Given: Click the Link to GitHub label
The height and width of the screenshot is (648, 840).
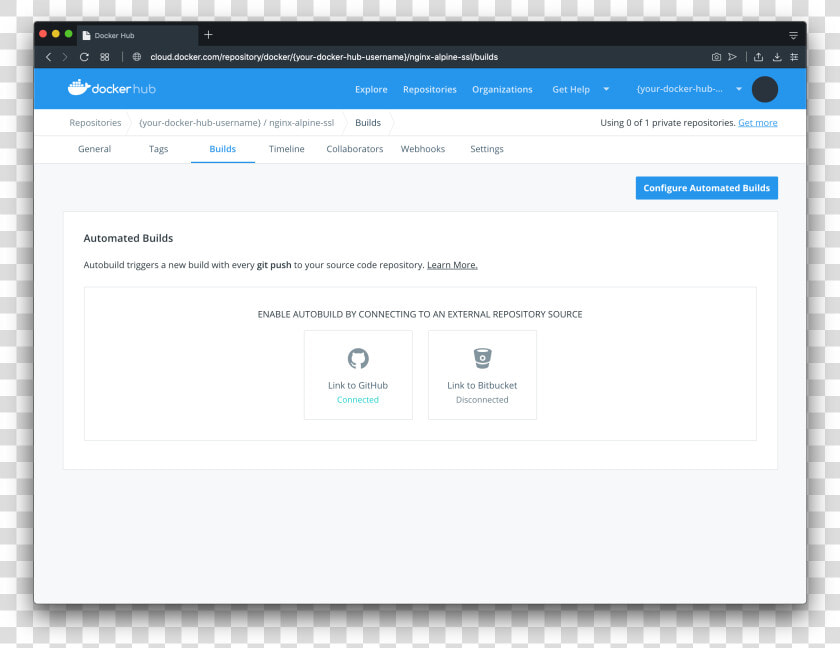Looking at the screenshot, I should (x=358, y=386).
